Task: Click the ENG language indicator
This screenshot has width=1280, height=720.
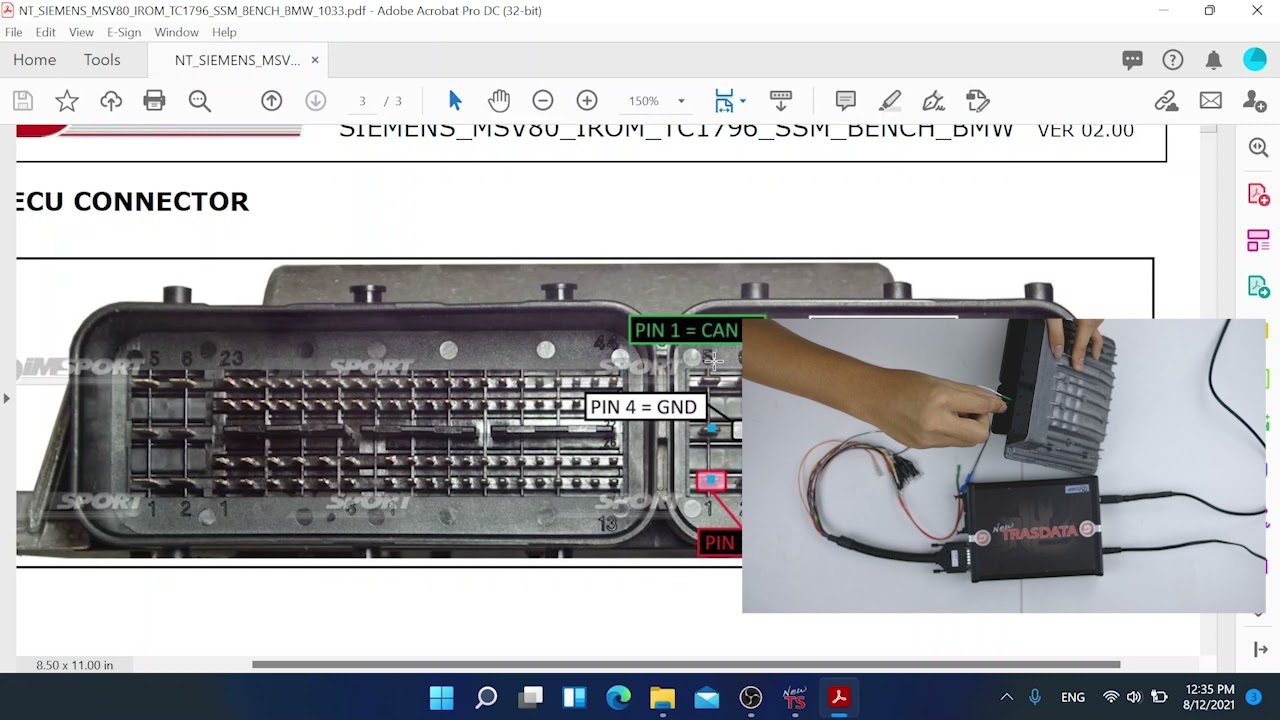Action: 1073,697
